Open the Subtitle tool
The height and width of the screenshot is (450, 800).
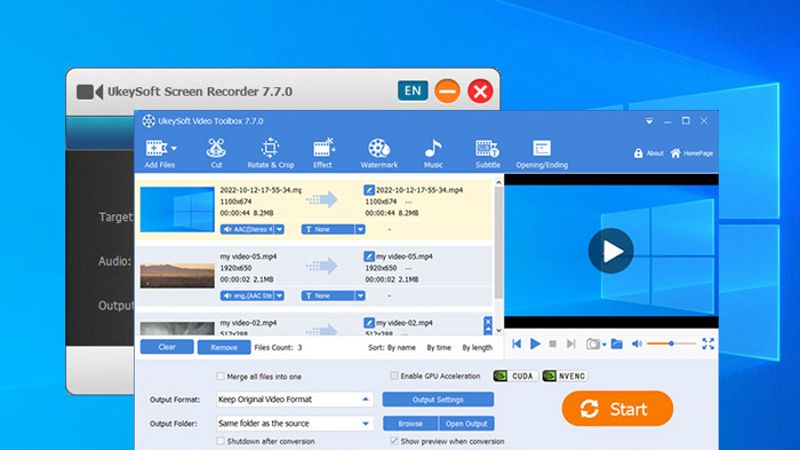pos(488,153)
